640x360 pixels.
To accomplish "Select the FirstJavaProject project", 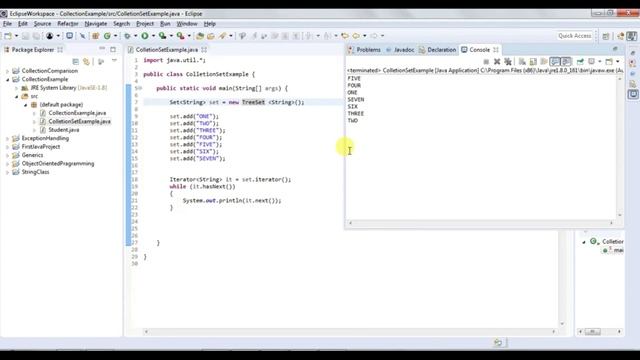I will tap(40, 147).
